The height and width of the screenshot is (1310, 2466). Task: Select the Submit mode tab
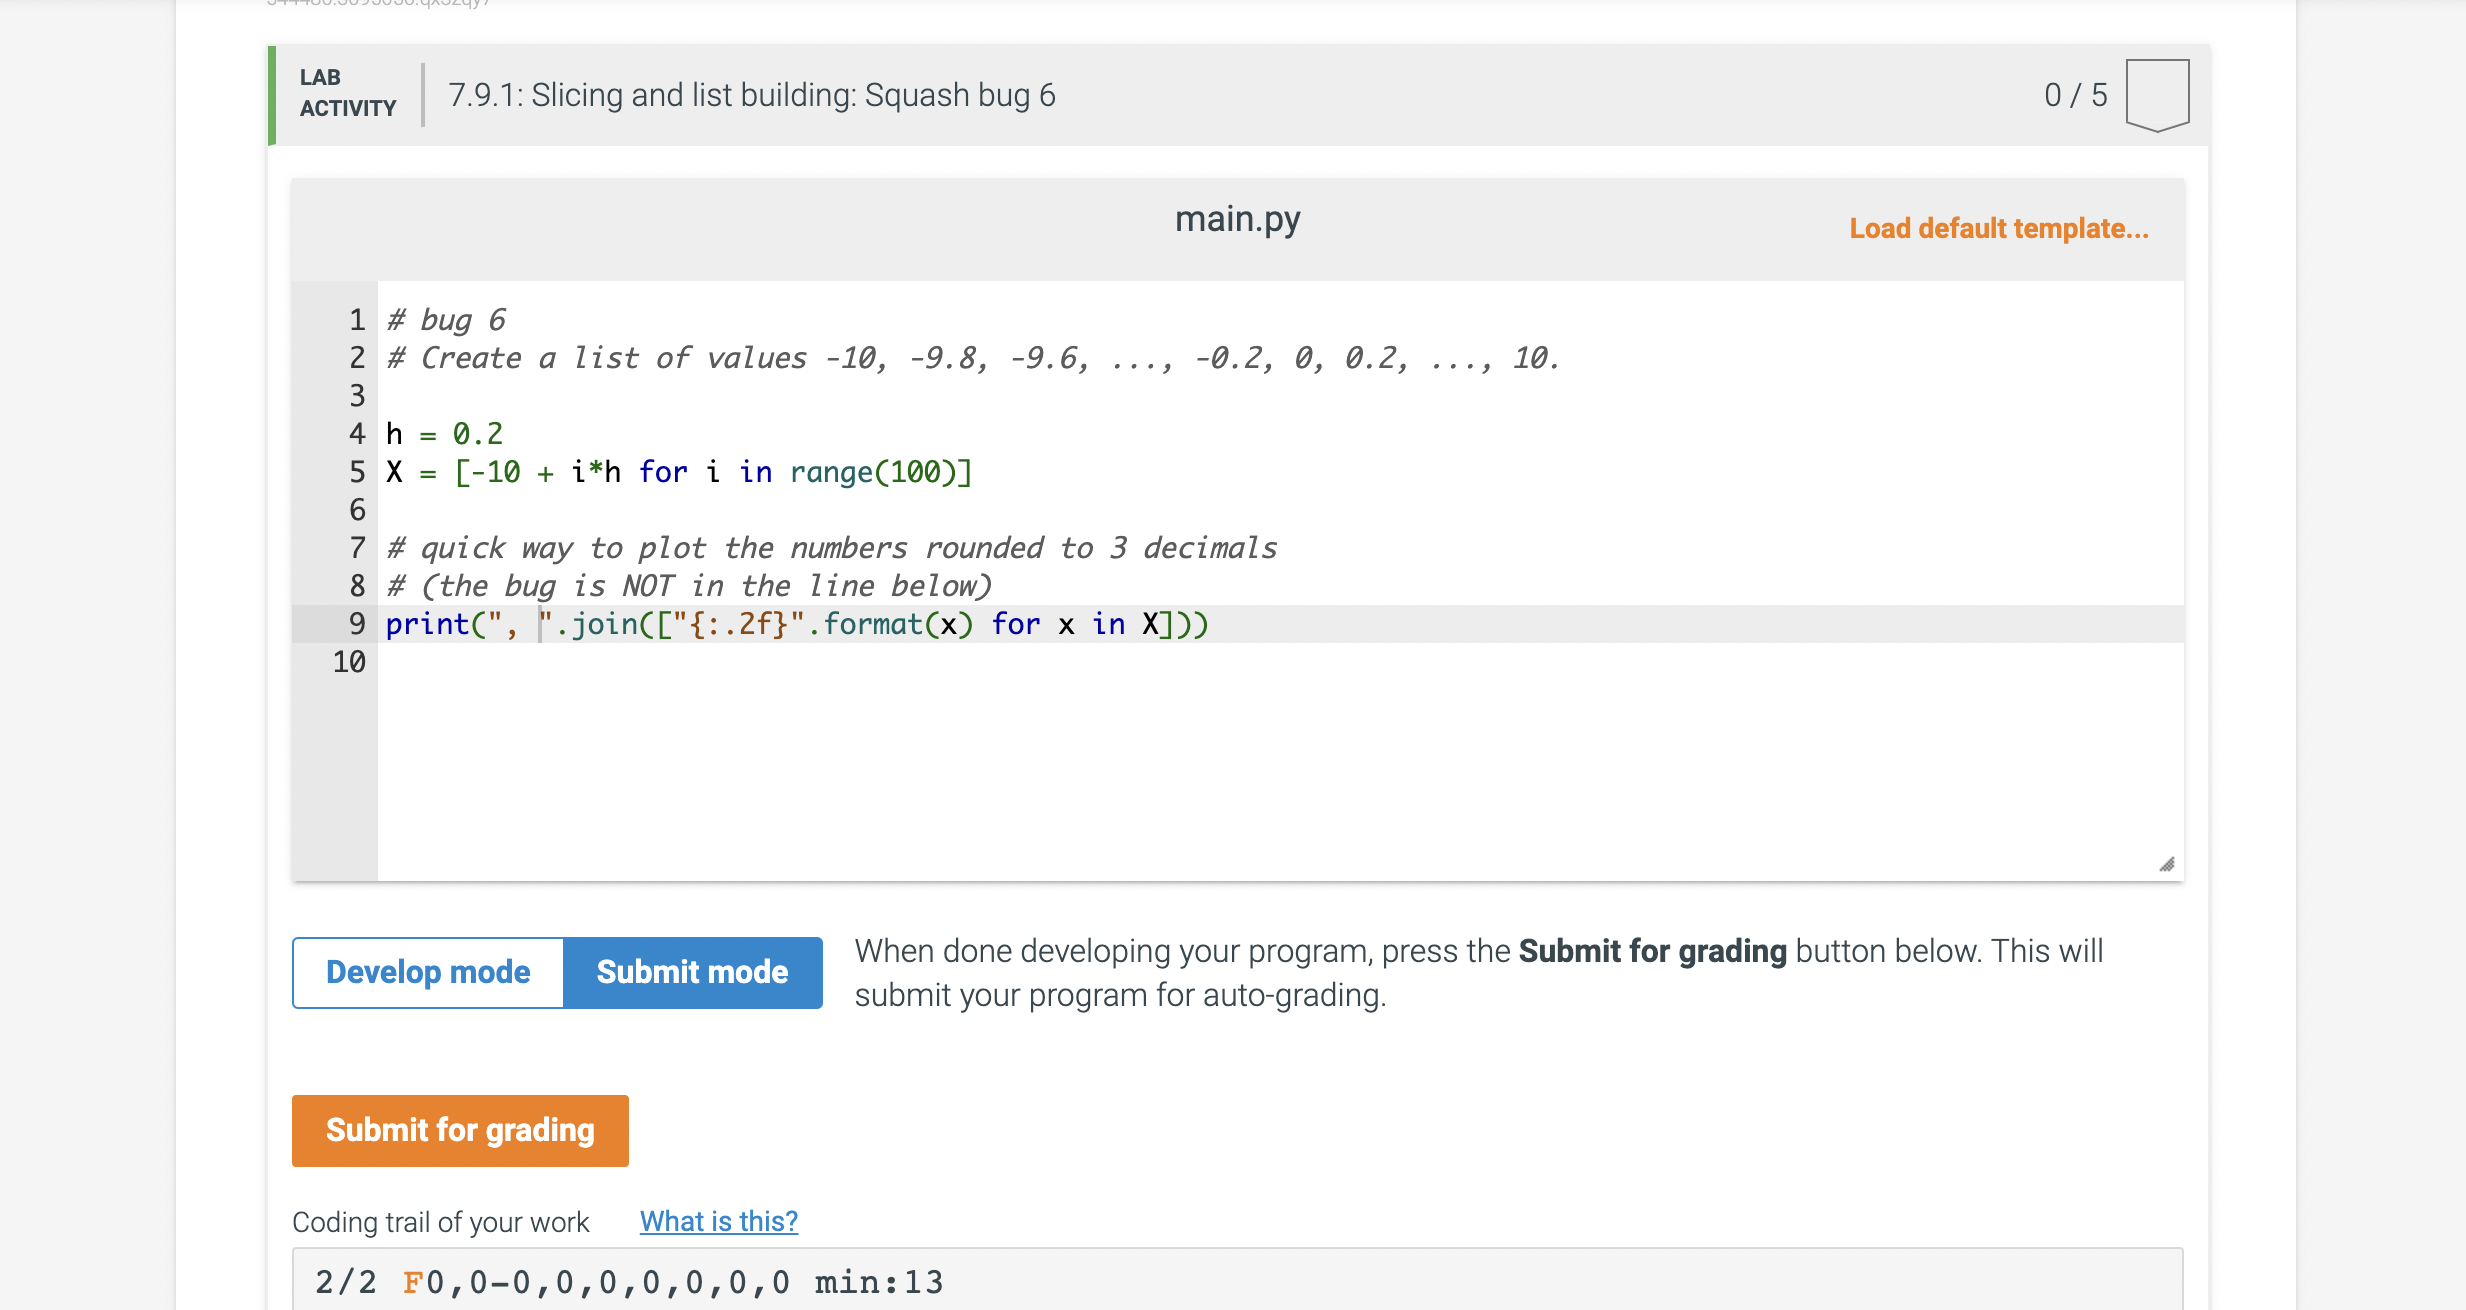[693, 971]
